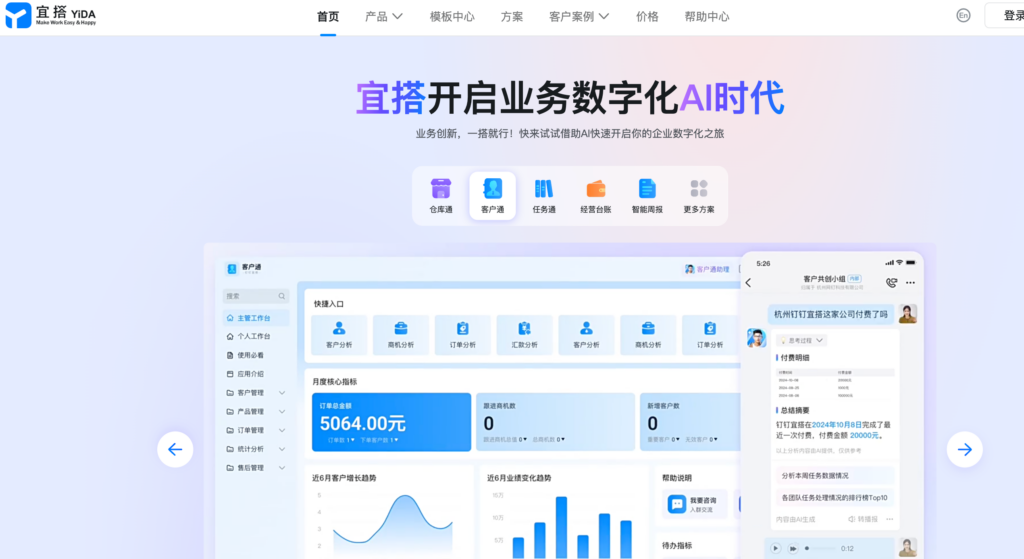This screenshot has width=1024, height=559.
Task: Click the 待办指标 heading text
Action: [677, 545]
